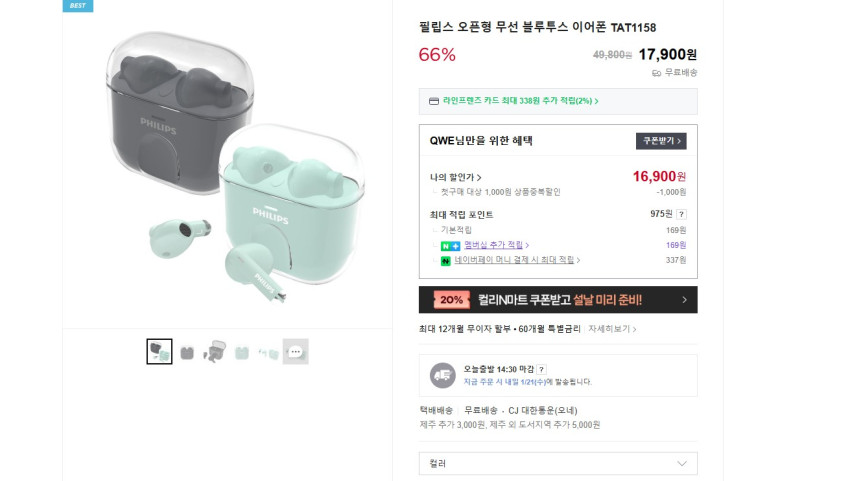Click the BEST badge on product image
The image size is (850, 481).
click(78, 5)
